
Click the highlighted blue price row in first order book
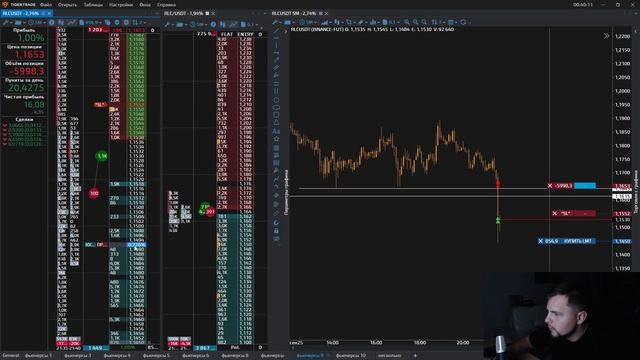[136, 245]
